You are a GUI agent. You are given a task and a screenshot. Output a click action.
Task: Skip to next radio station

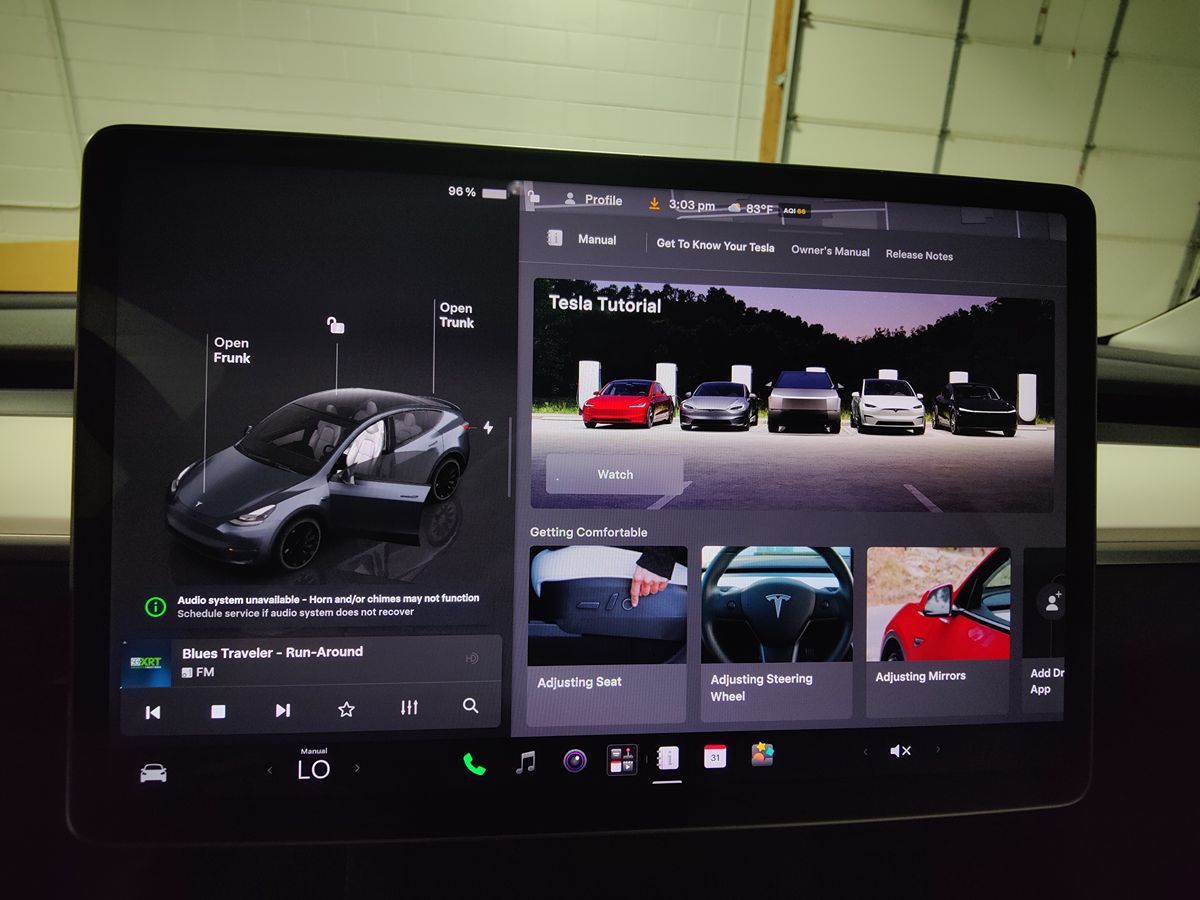click(x=282, y=710)
